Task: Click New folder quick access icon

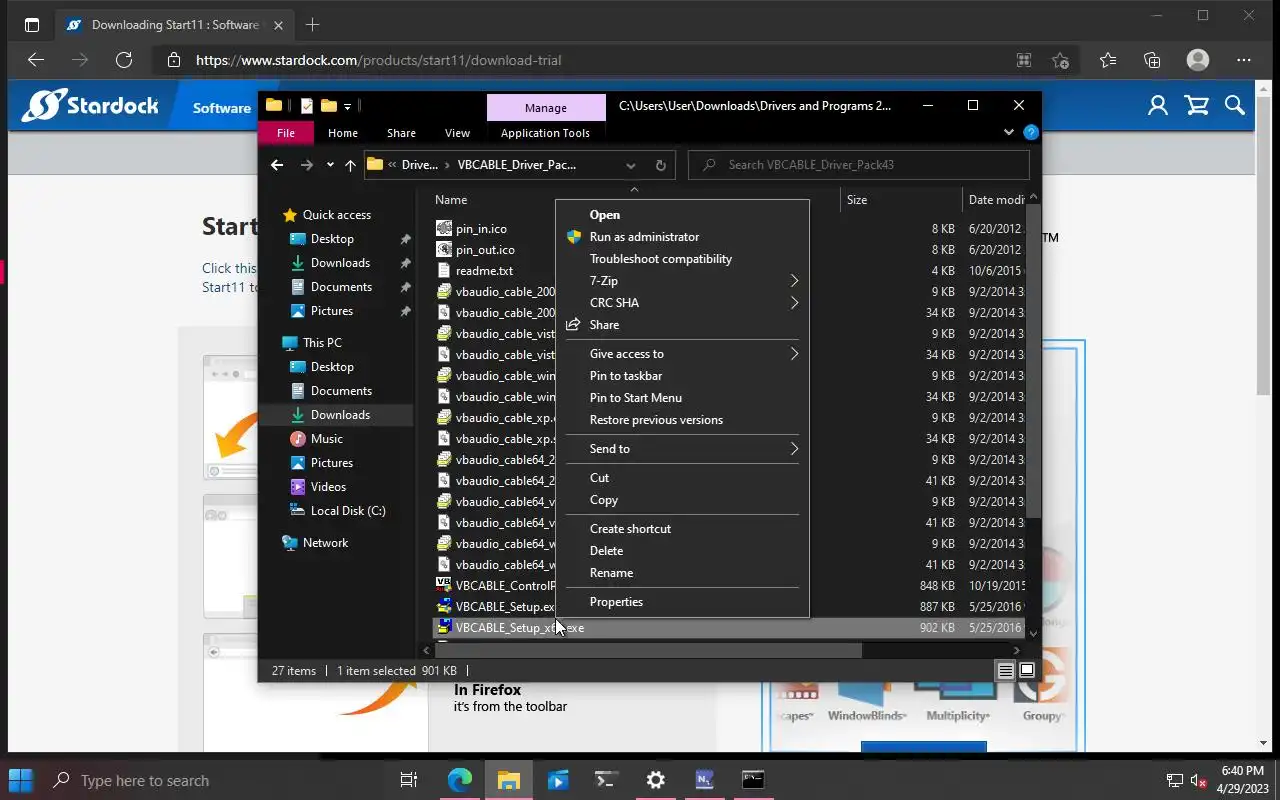Action: [328, 106]
